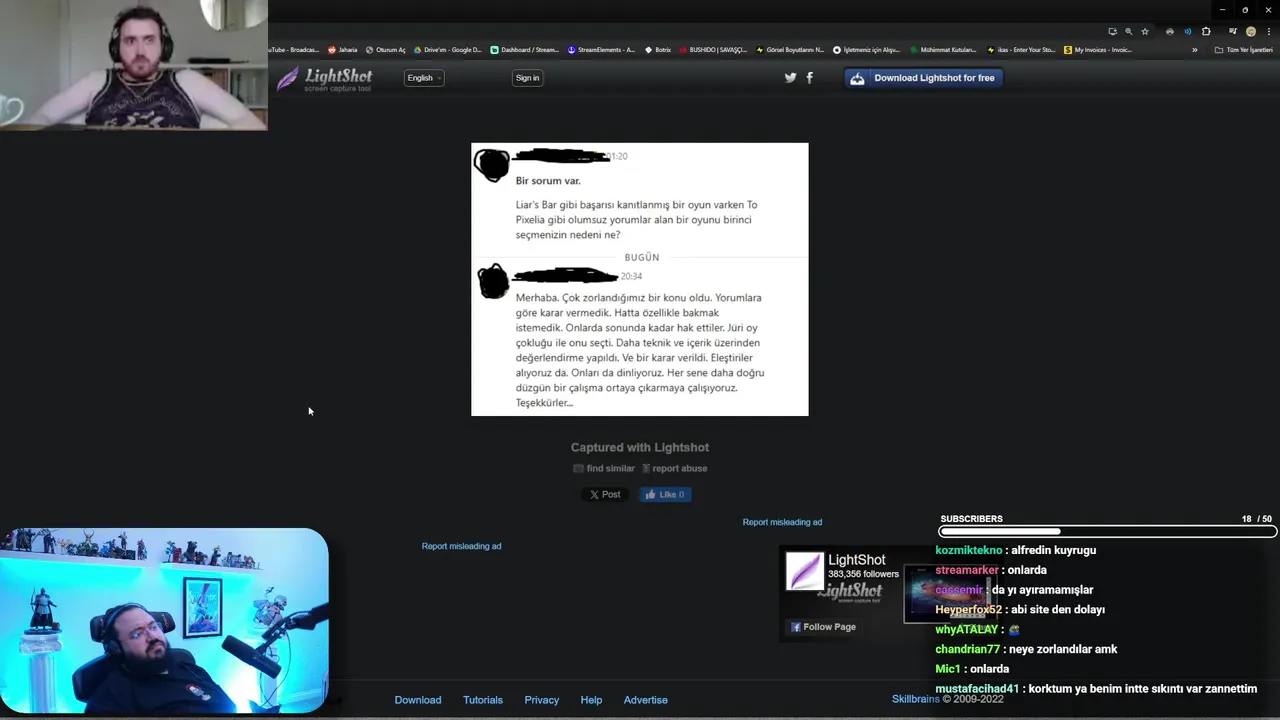Open the media control music icon
The image size is (1280, 720).
click(1233, 32)
